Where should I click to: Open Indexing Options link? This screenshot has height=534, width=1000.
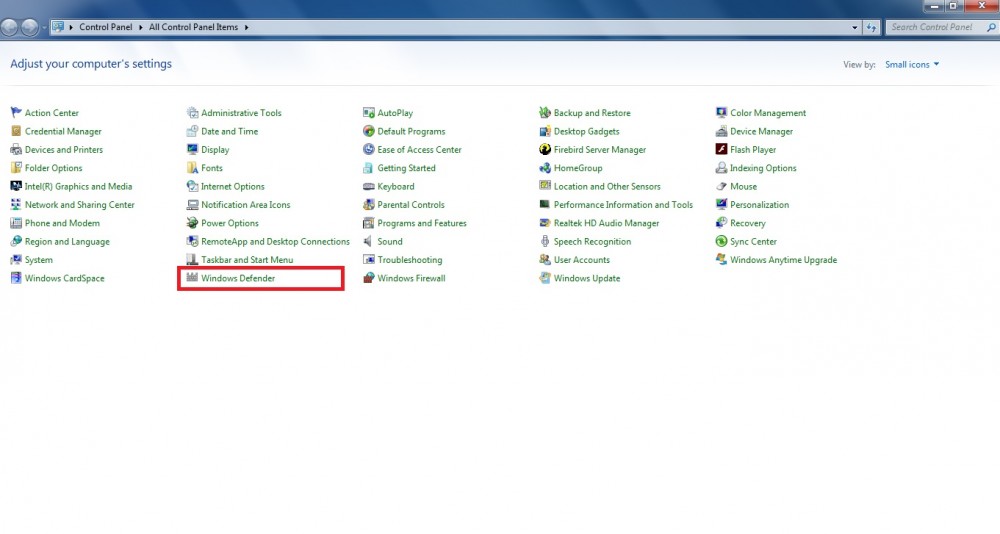763,168
